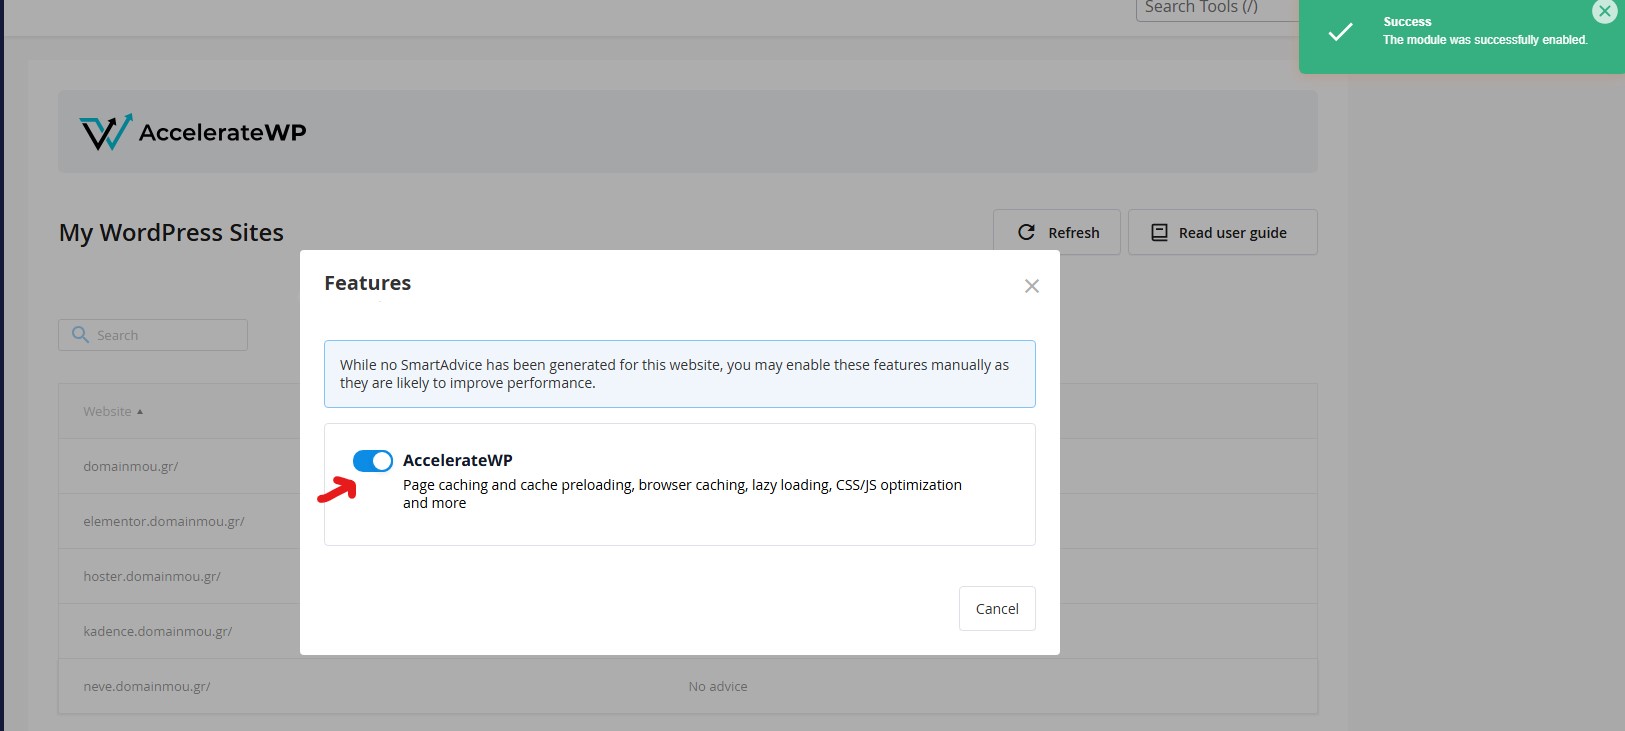Image resolution: width=1625 pixels, height=731 pixels.
Task: Click the Features dialog title
Action: [367, 283]
